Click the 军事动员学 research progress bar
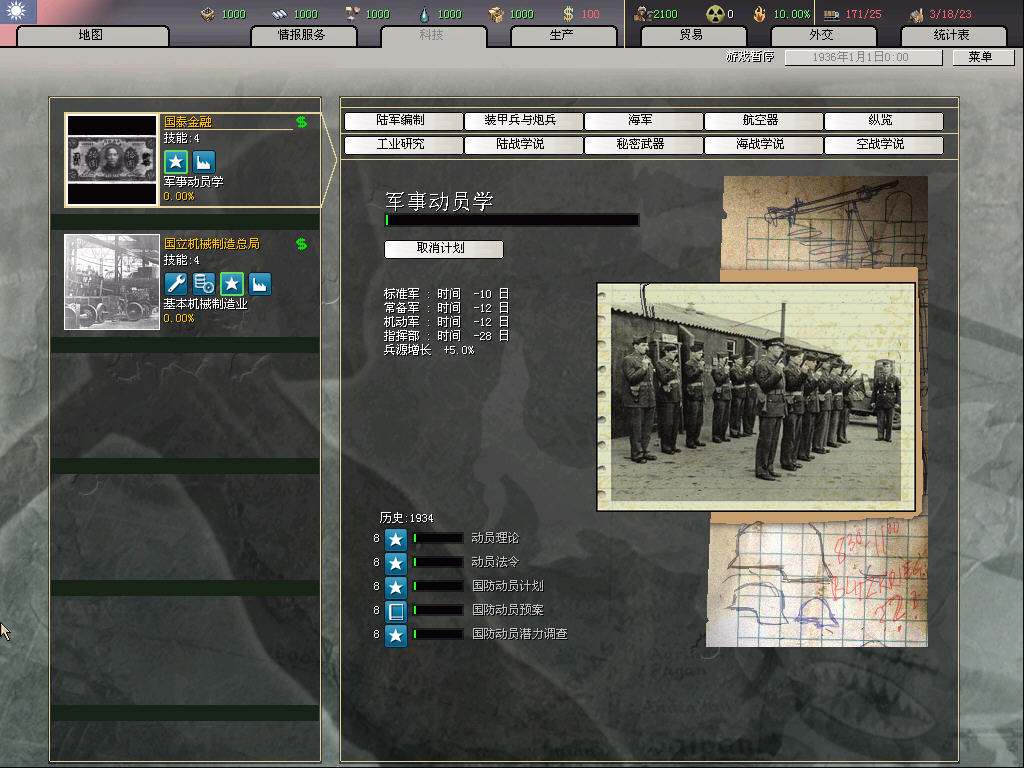This screenshot has height=768, width=1024. (x=511, y=220)
